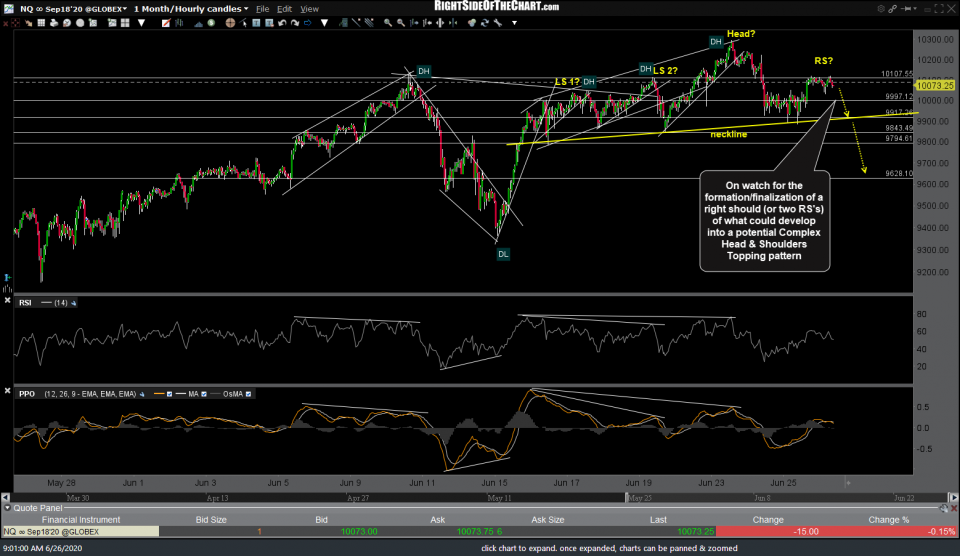The width and height of the screenshot is (960, 556).
Task: Expand the white arrow dropdown after layout icons
Action: (x=141, y=23)
